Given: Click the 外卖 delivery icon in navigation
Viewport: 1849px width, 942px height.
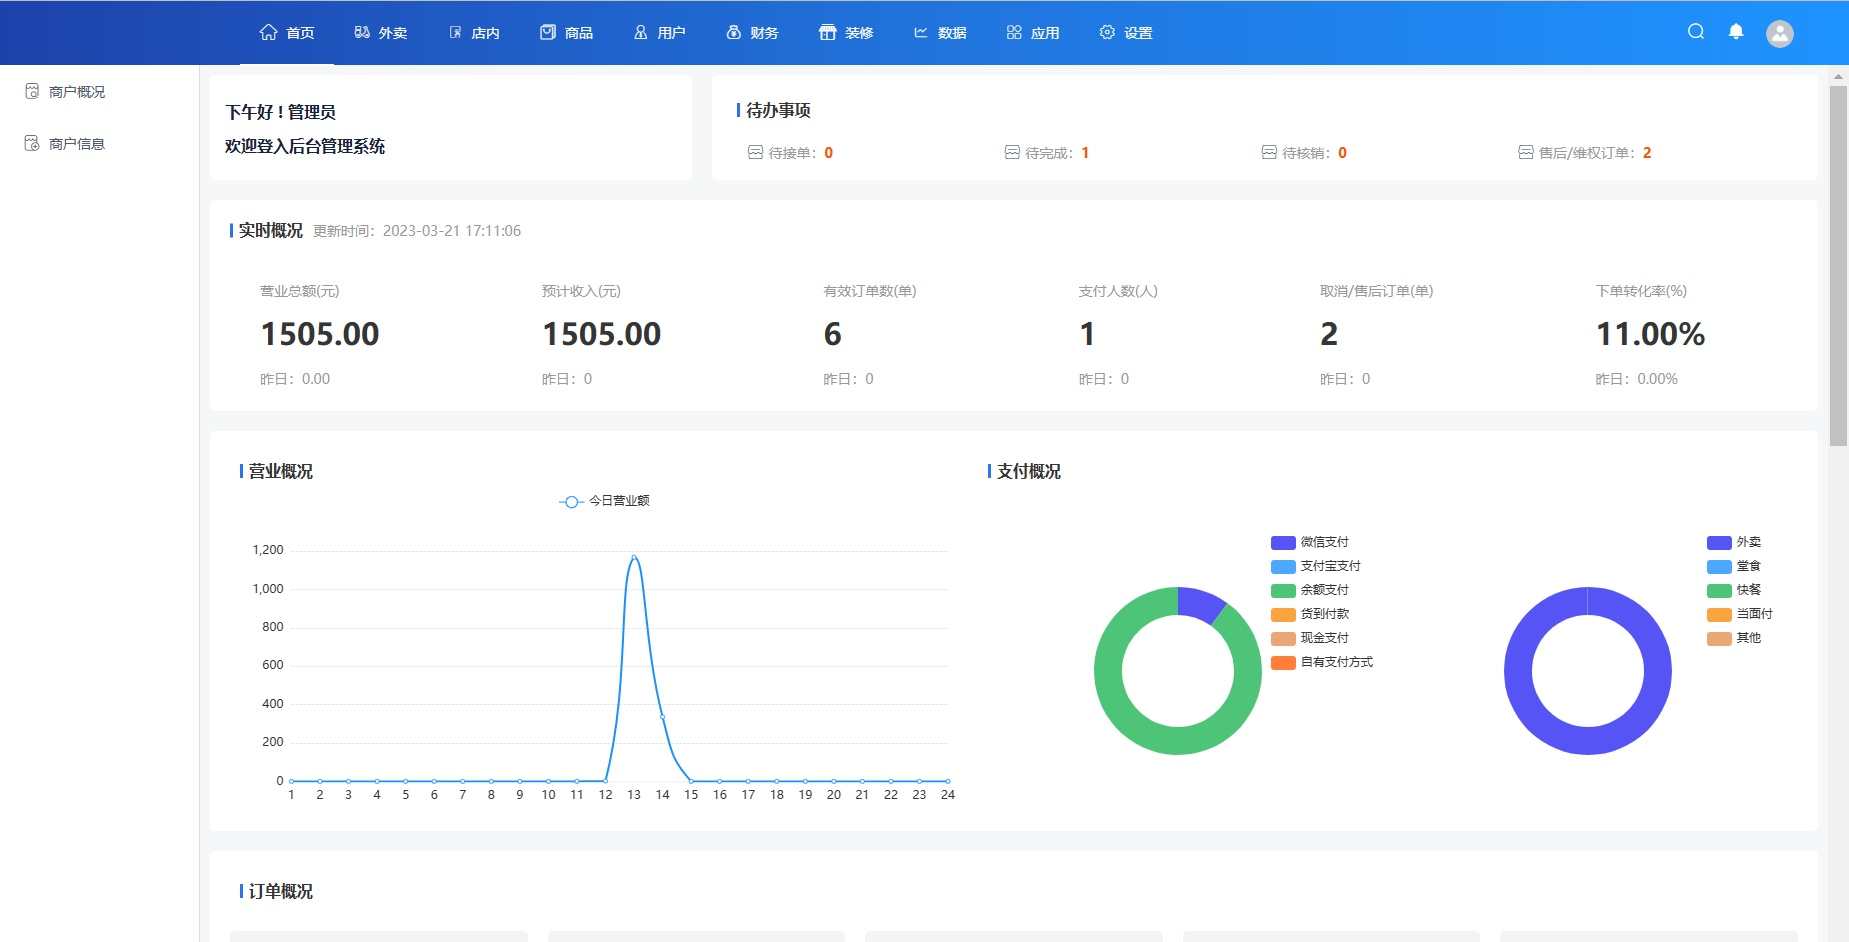Looking at the screenshot, I should point(362,32).
